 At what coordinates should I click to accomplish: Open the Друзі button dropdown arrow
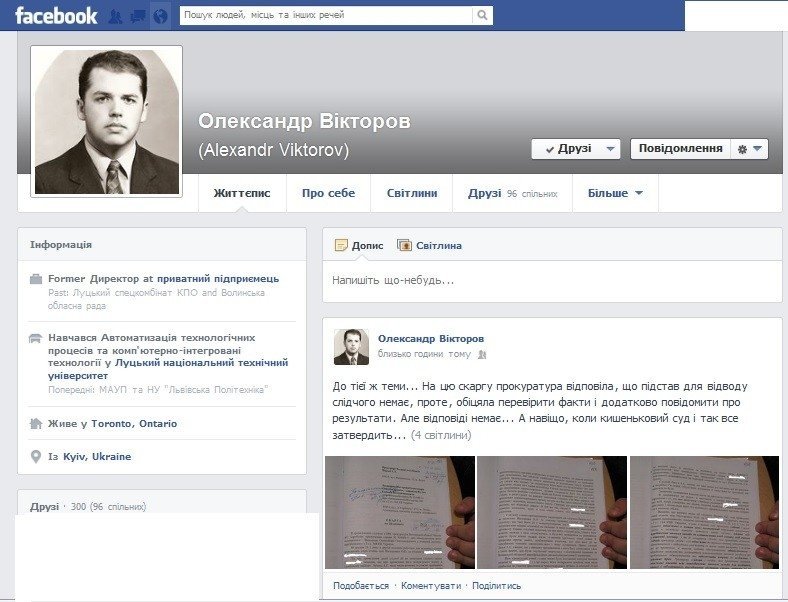(610, 149)
